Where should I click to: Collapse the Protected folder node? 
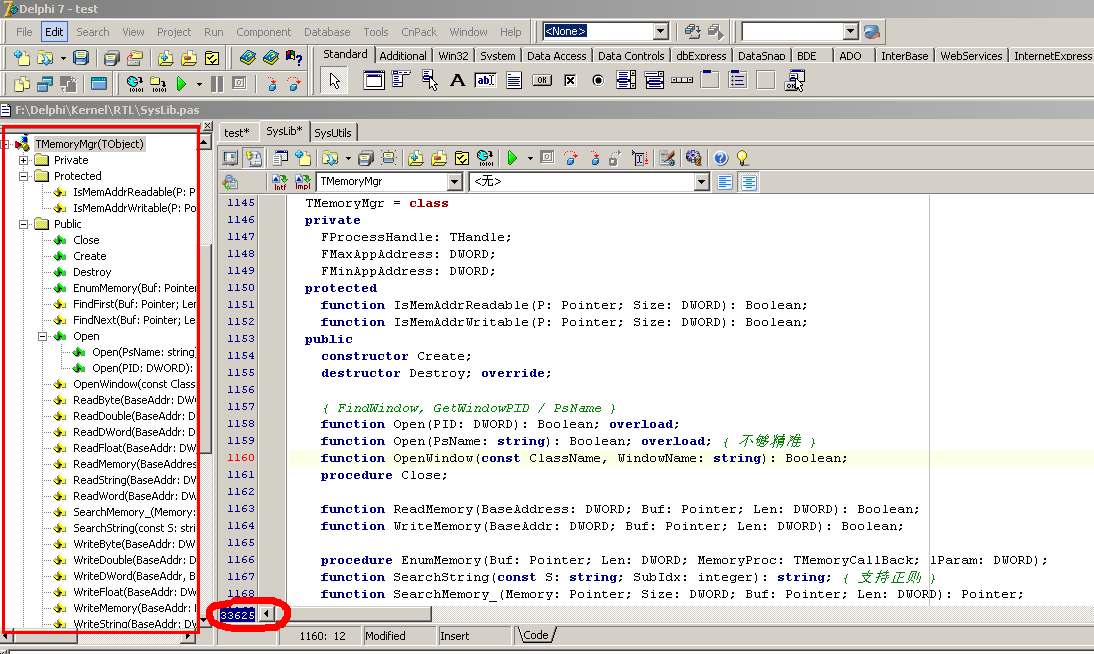(x=23, y=177)
